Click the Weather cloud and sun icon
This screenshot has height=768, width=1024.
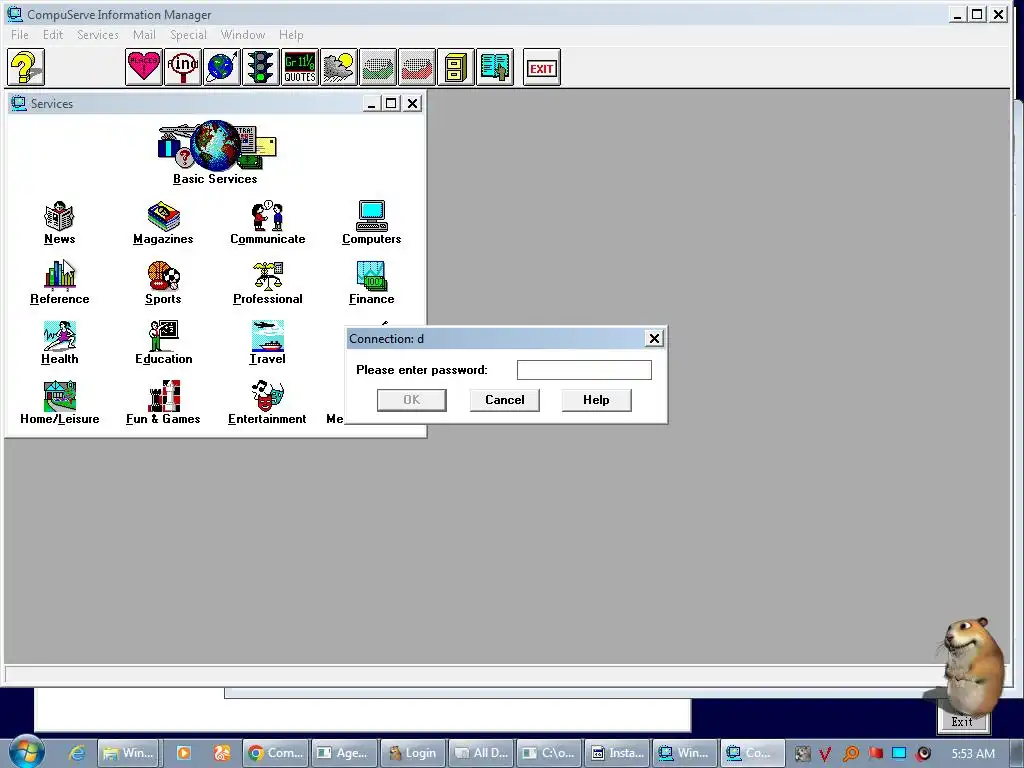pos(339,67)
